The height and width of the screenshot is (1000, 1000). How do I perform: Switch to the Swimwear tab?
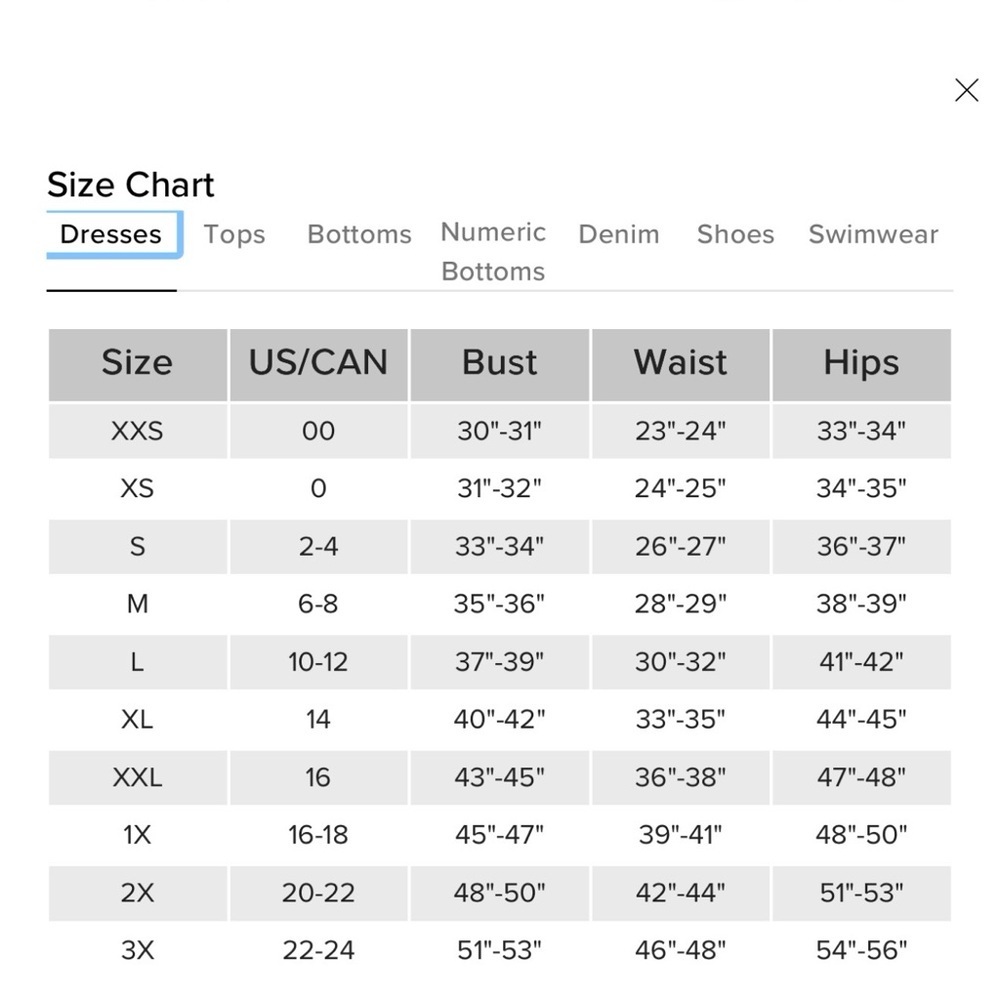(873, 234)
